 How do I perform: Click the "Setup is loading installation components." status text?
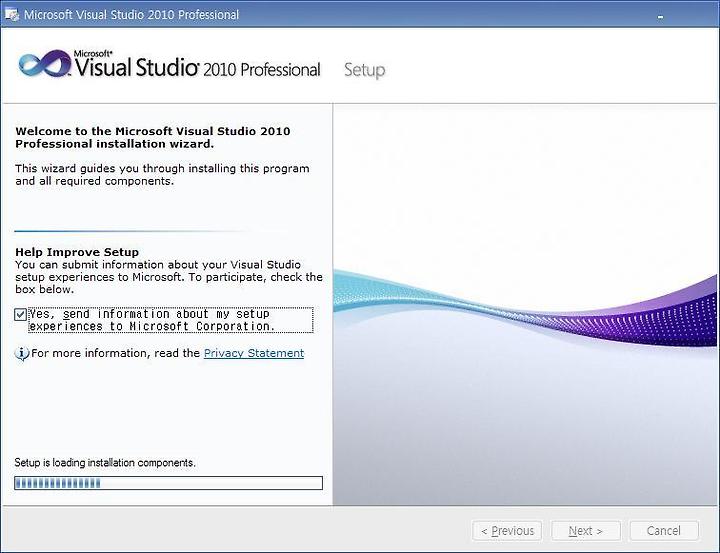click(105, 463)
